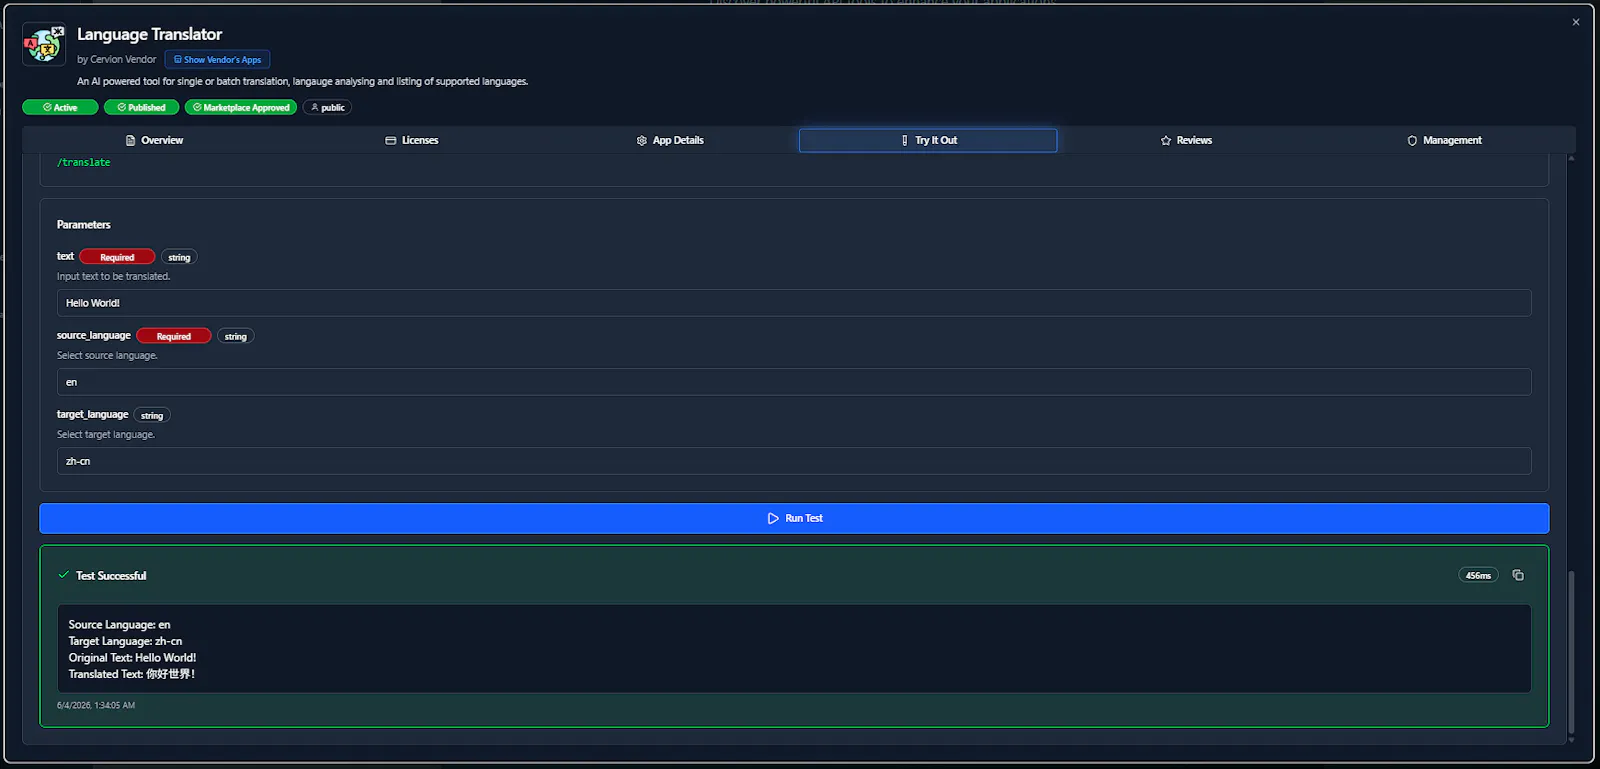
Task: Click the 6/4/2026 timestamp text
Action: tap(96, 705)
